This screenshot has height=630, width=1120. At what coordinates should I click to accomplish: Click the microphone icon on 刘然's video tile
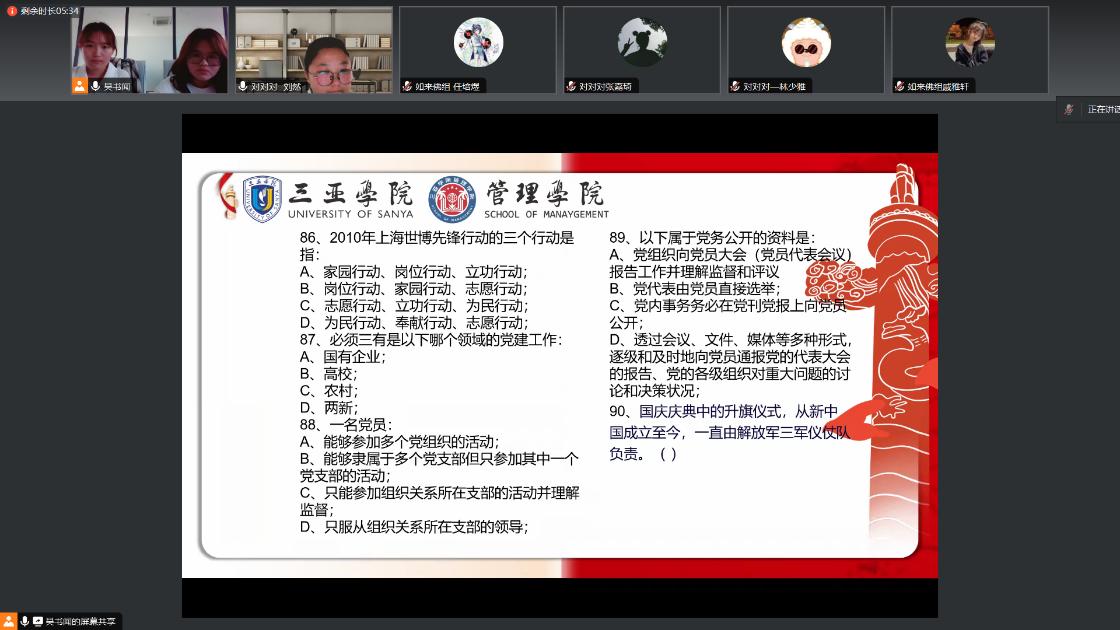coord(243,85)
